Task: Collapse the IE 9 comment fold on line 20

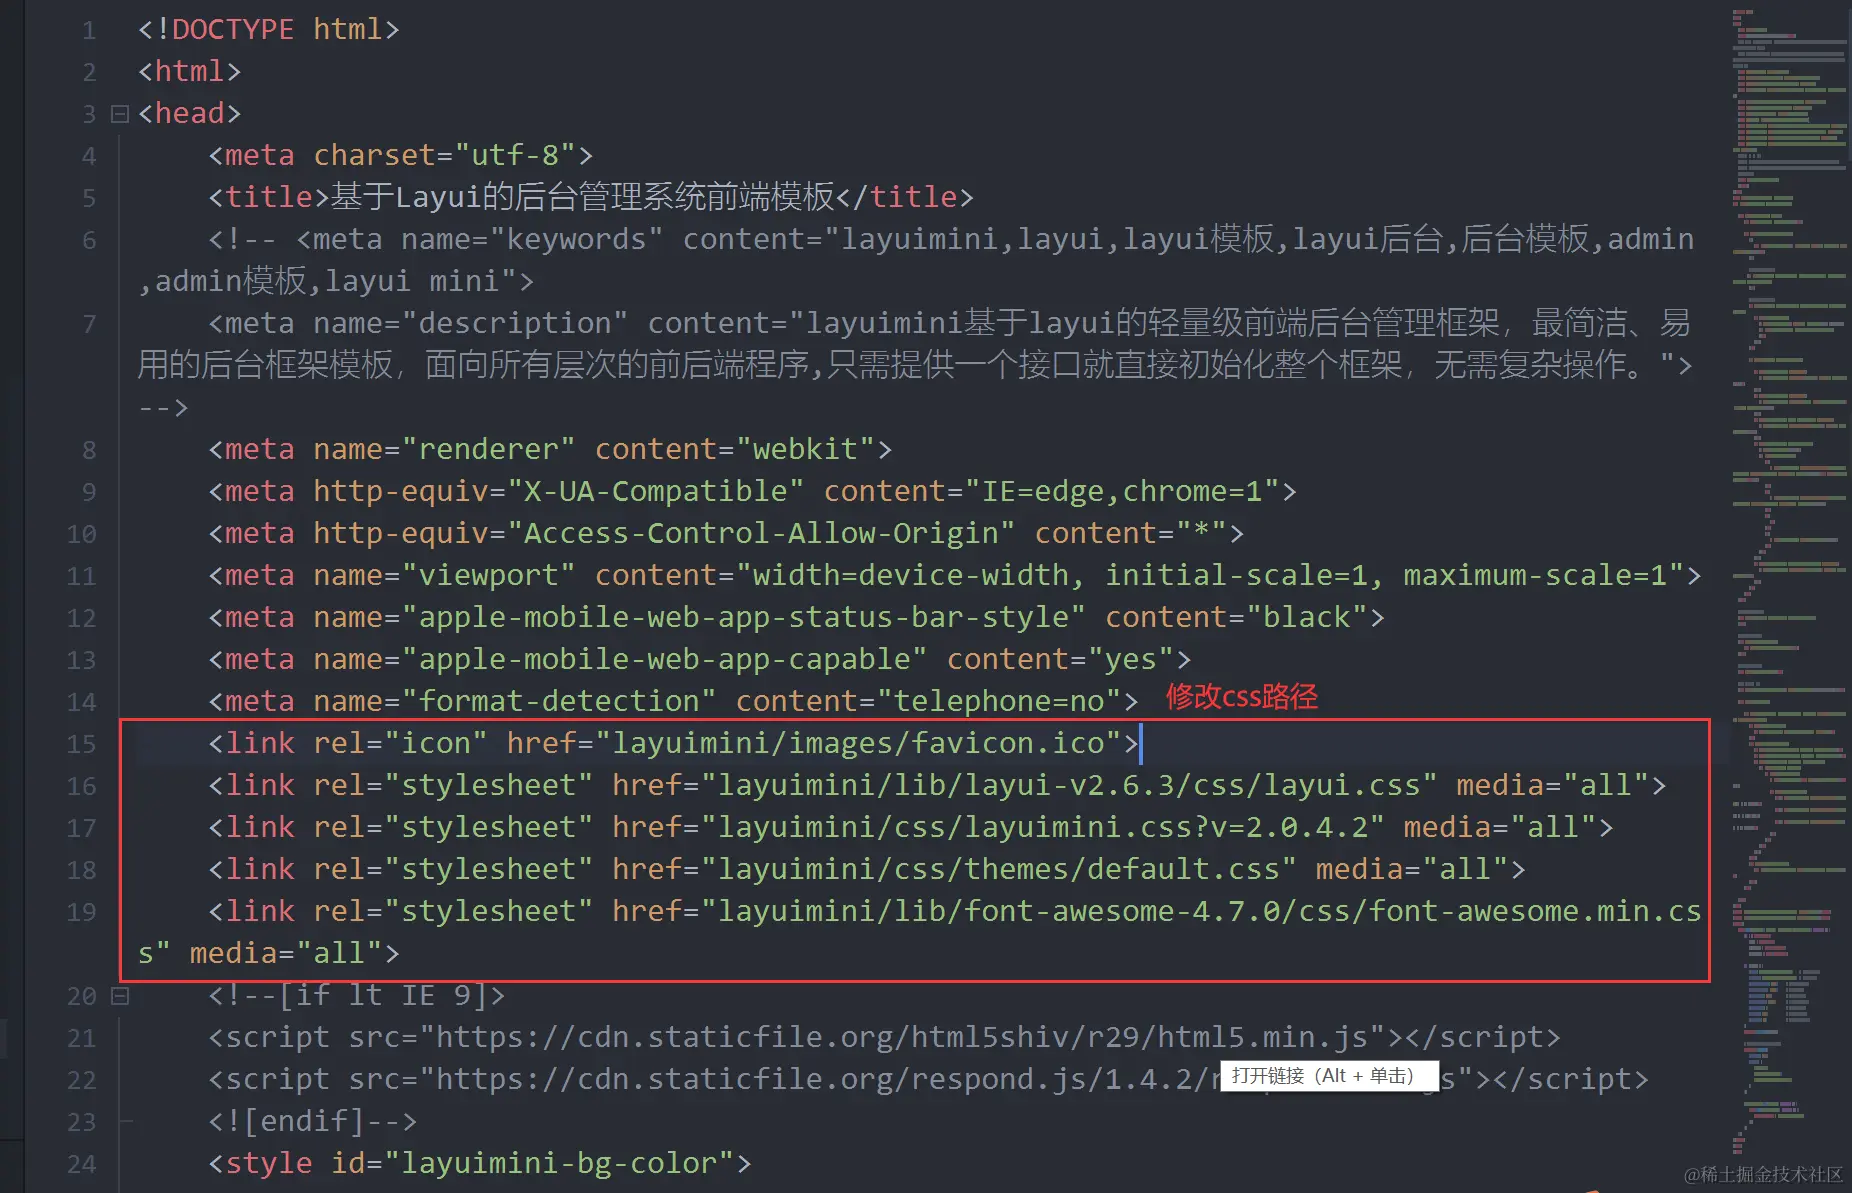Action: click(x=120, y=996)
